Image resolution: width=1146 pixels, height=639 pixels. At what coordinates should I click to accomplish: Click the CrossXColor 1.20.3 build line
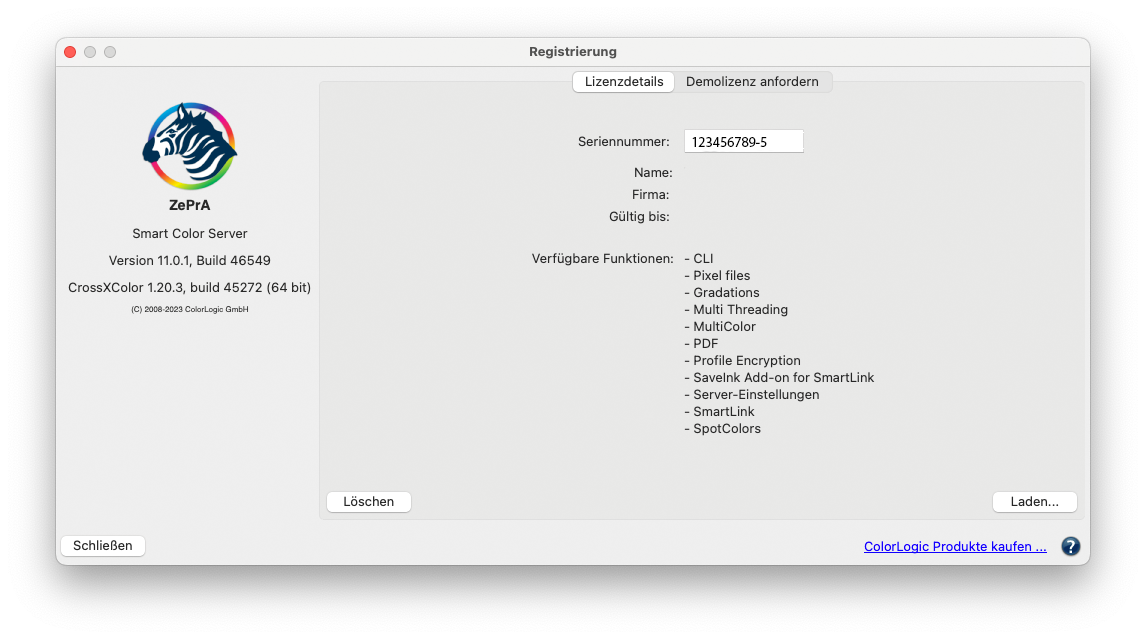(189, 287)
